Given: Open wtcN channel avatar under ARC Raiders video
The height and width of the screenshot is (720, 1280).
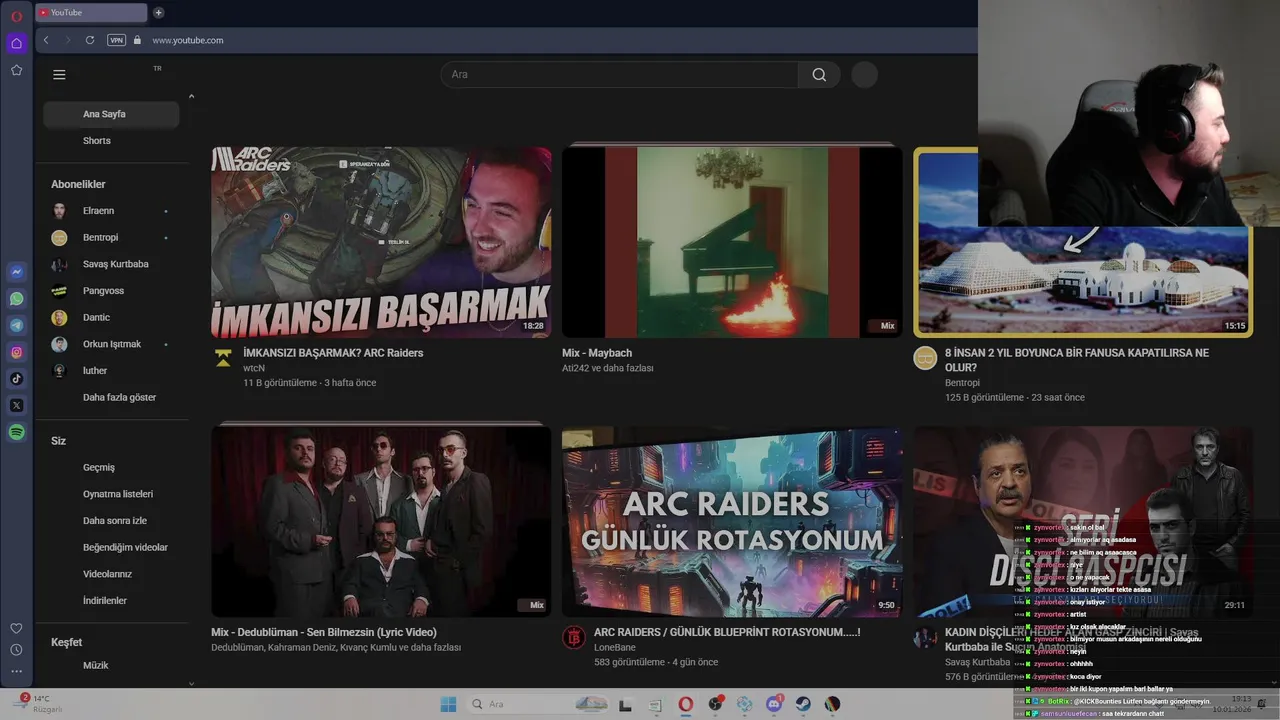Looking at the screenshot, I should click(223, 358).
